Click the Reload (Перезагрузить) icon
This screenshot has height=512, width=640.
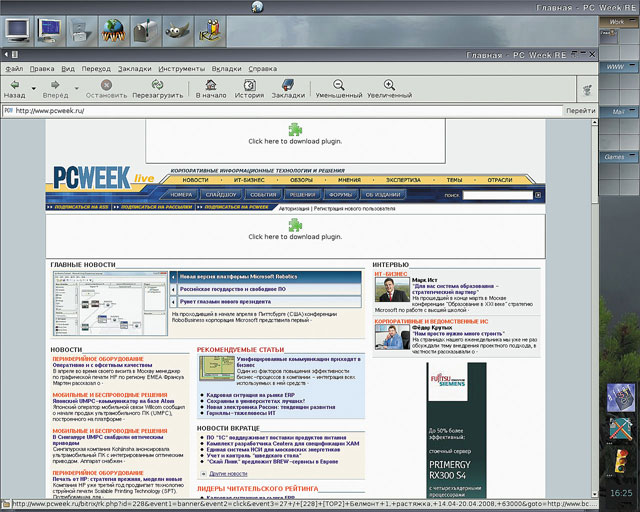[157, 85]
